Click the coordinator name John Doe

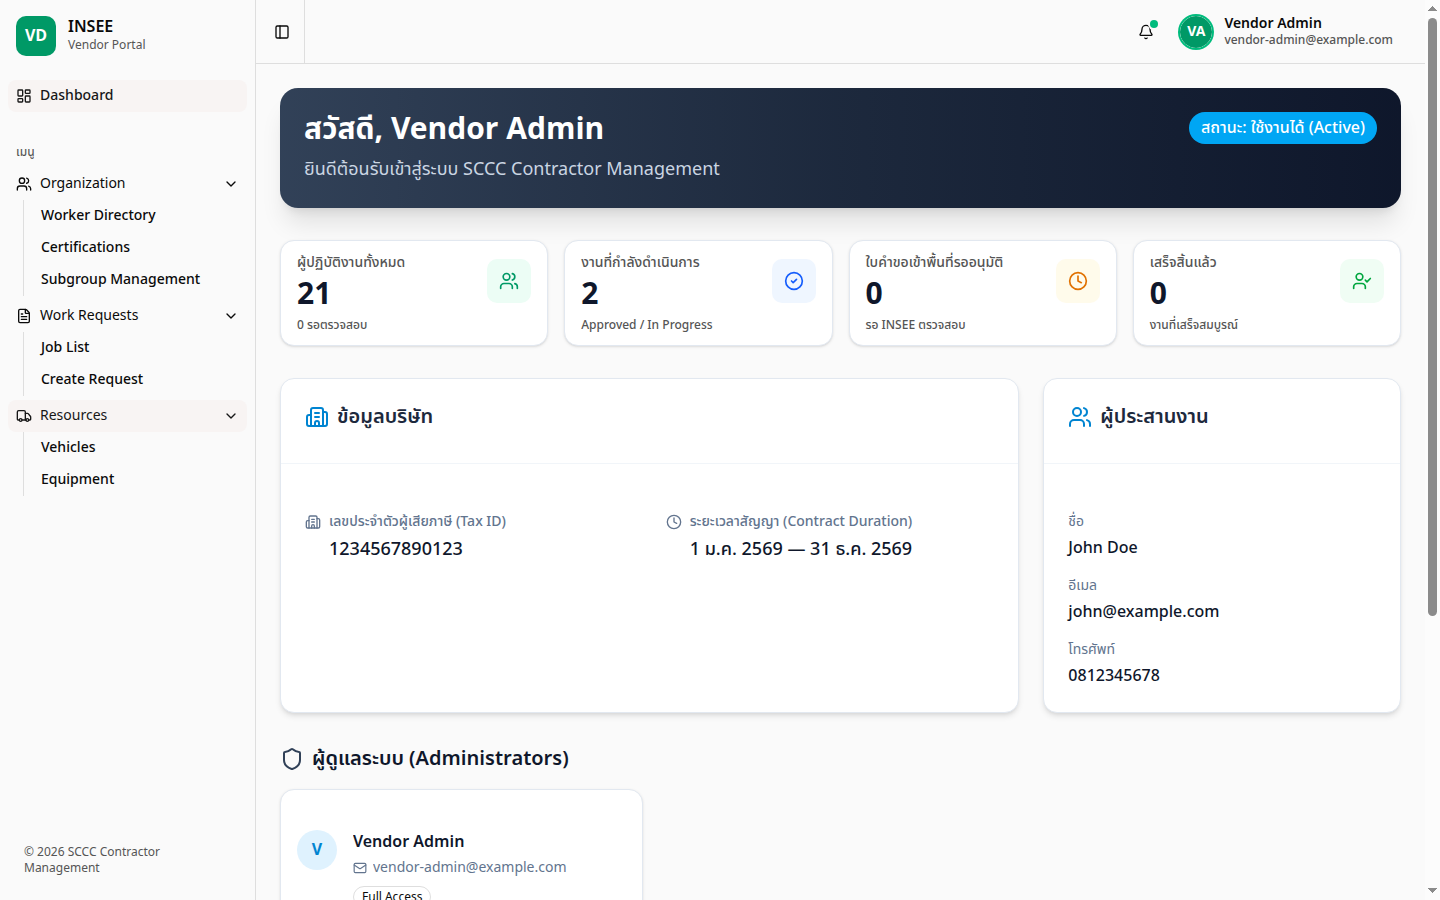pyautogui.click(x=1102, y=547)
